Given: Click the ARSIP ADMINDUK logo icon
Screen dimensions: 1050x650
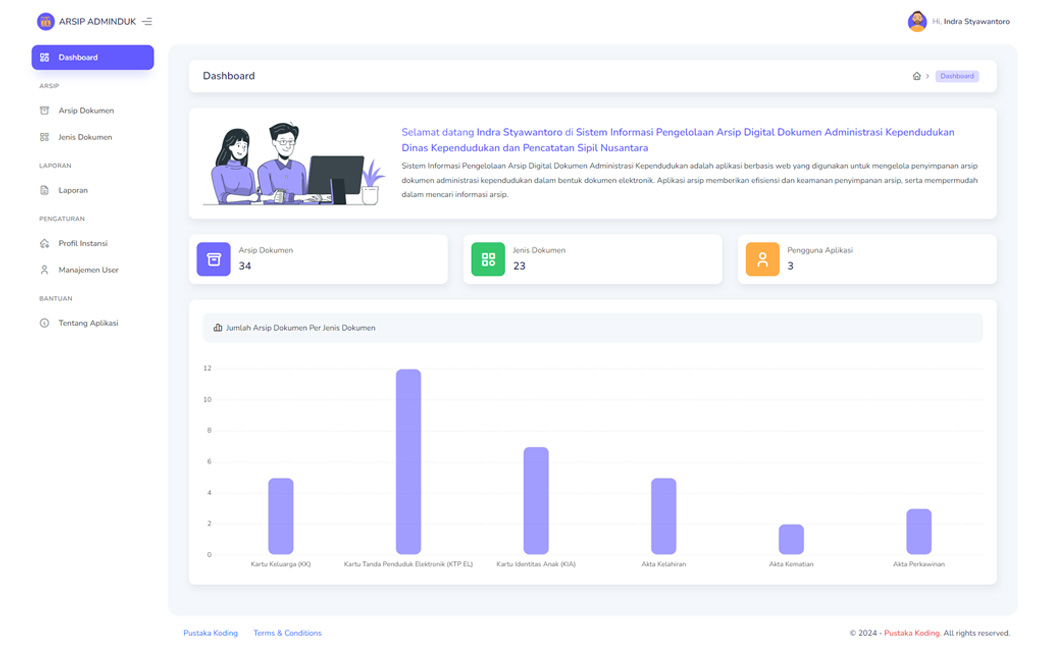Looking at the screenshot, I should tap(46, 21).
